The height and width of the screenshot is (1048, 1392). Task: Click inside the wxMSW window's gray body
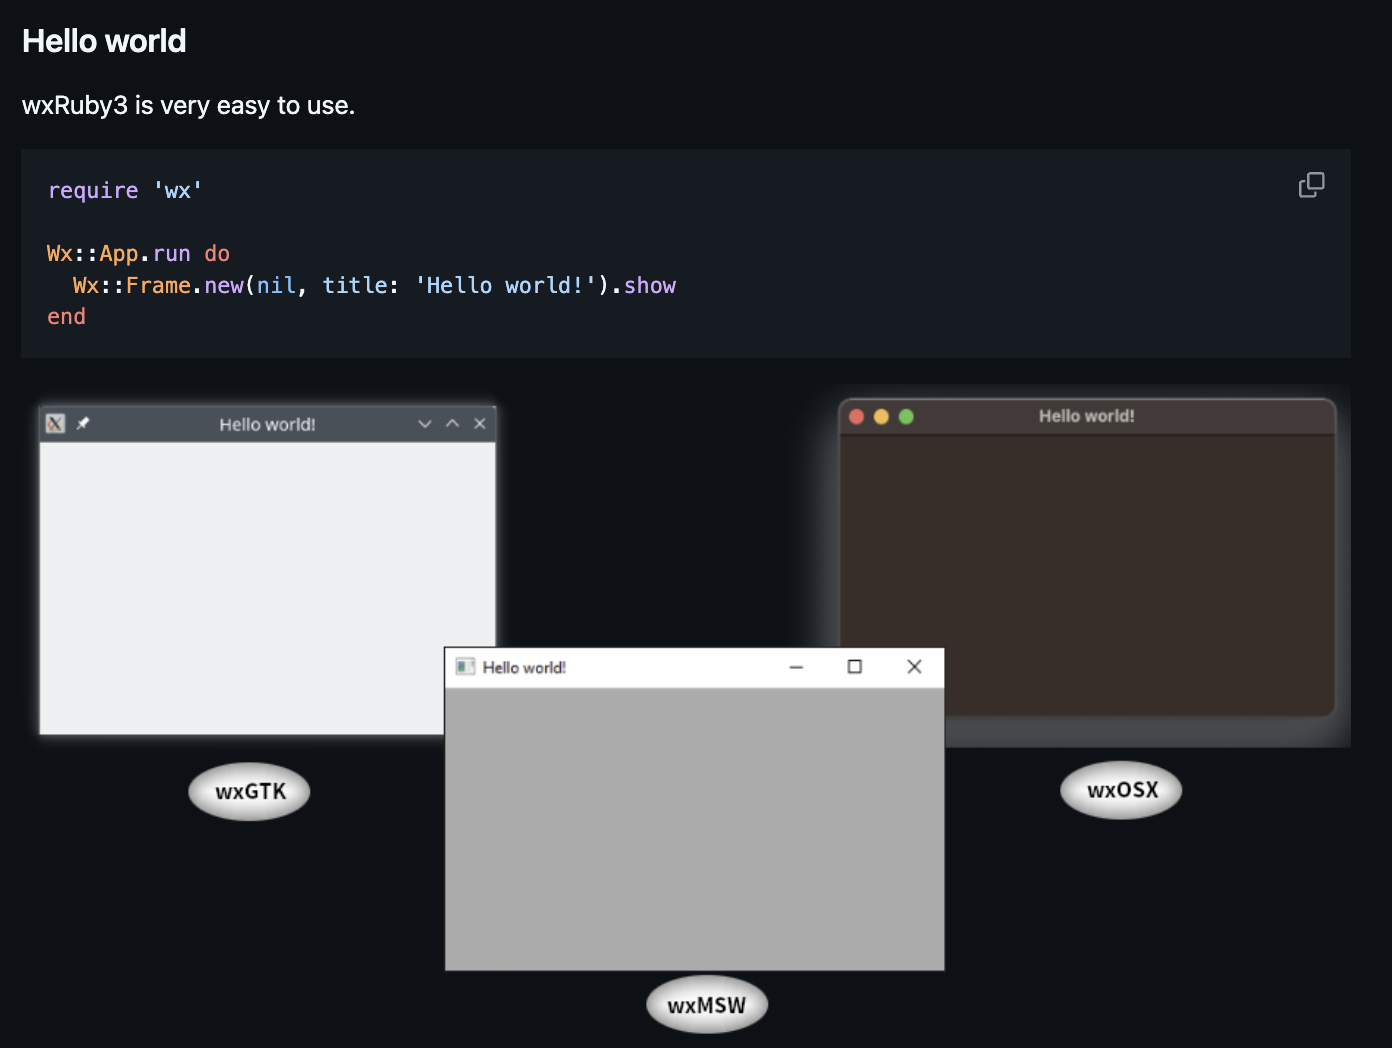point(694,828)
